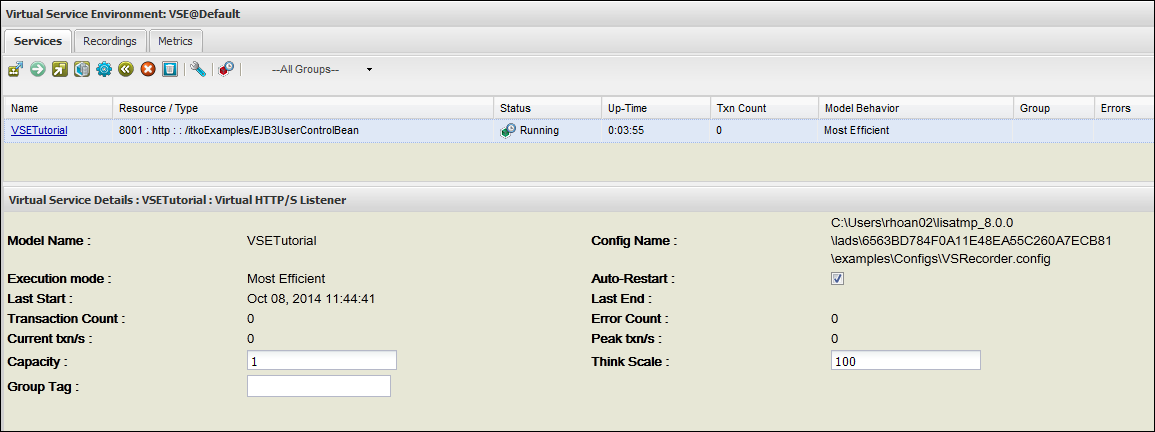Click the green right-arrow start icon

point(38,69)
